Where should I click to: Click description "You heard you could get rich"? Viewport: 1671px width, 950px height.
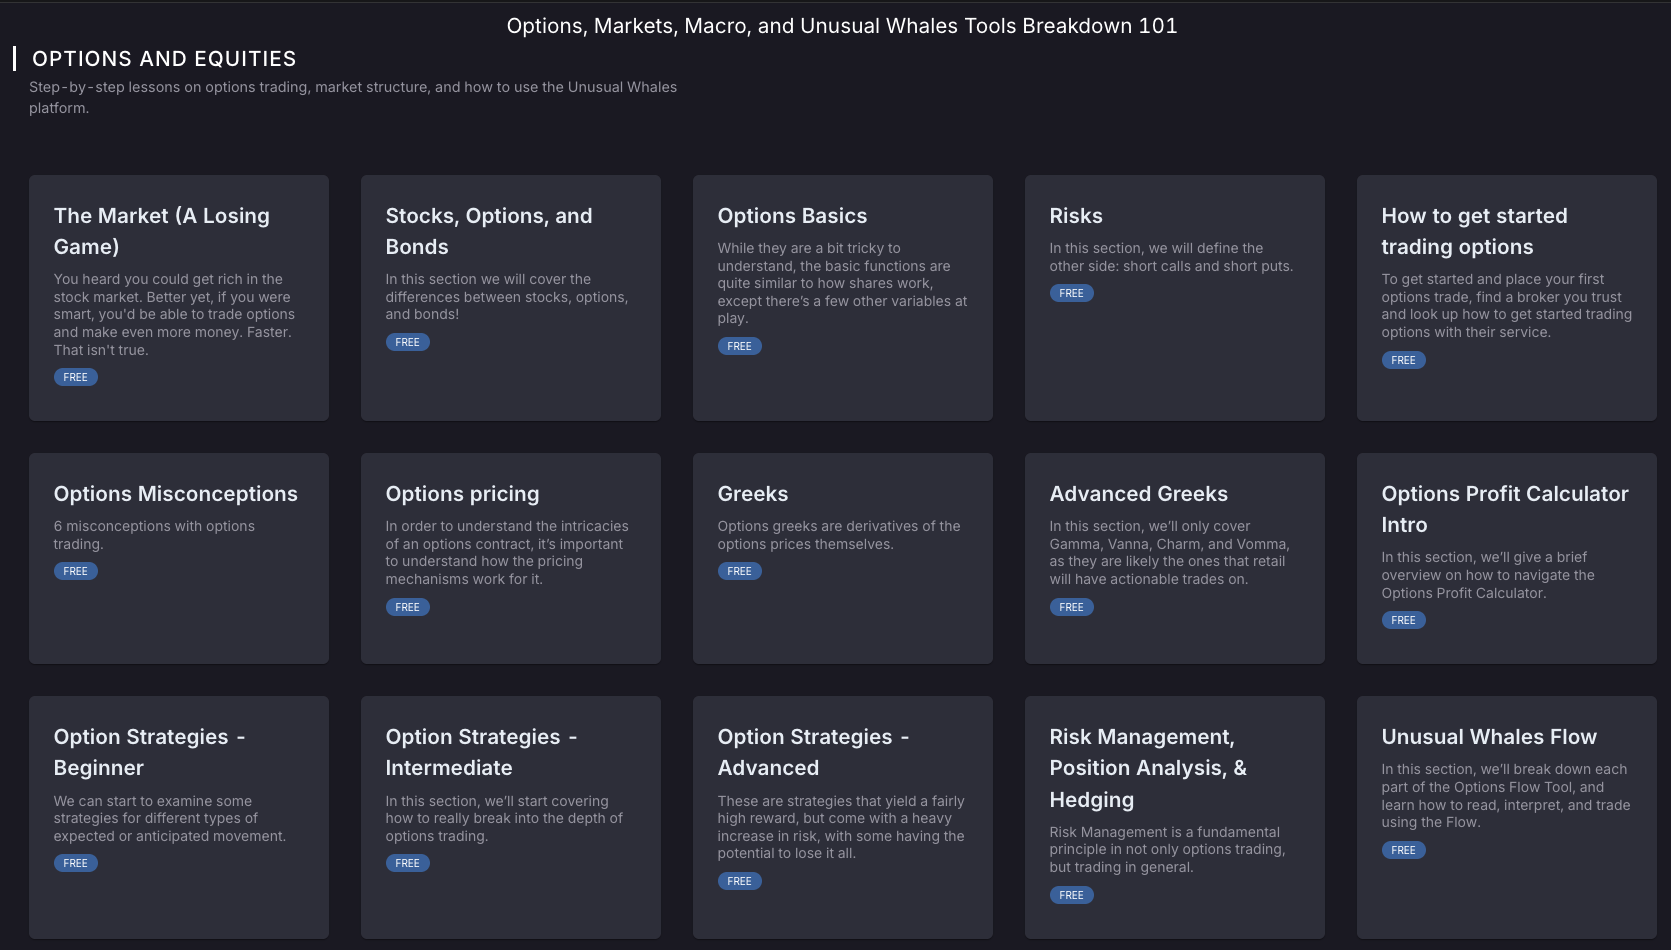pos(174,314)
